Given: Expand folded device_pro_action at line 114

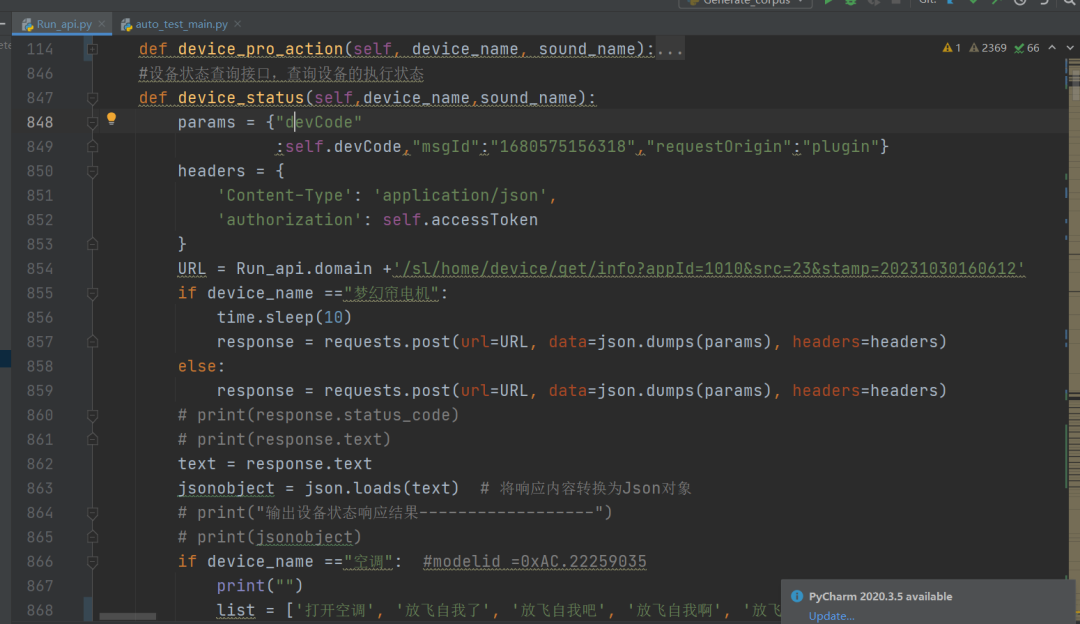Looking at the screenshot, I should pyautogui.click(x=92, y=49).
